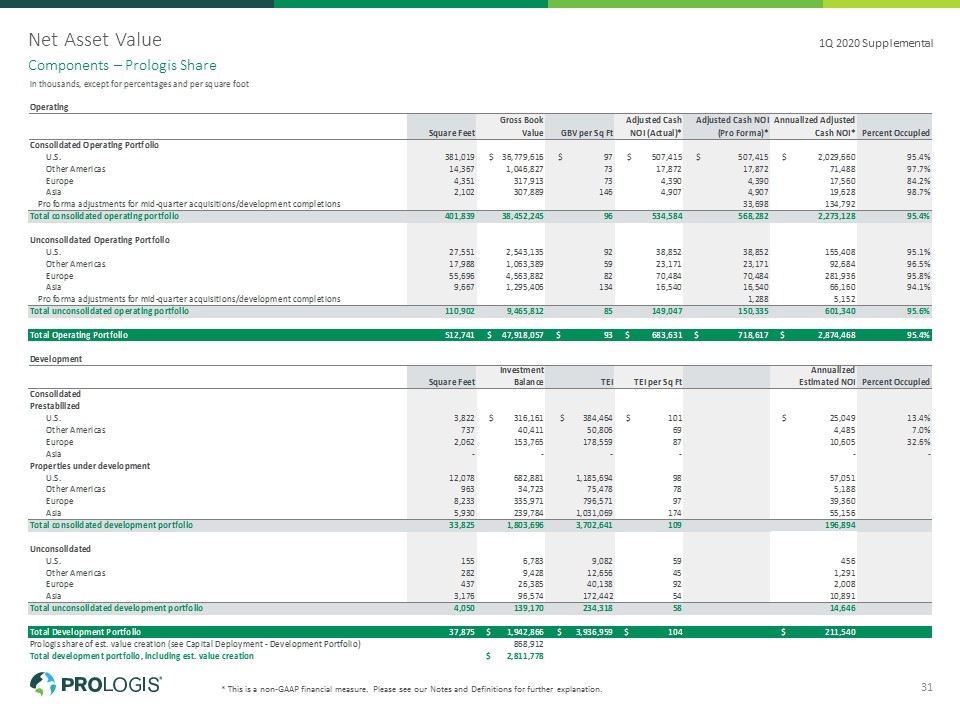The width and height of the screenshot is (960, 720).
Task: Click the square feet value 381,019
Action: [459, 157]
